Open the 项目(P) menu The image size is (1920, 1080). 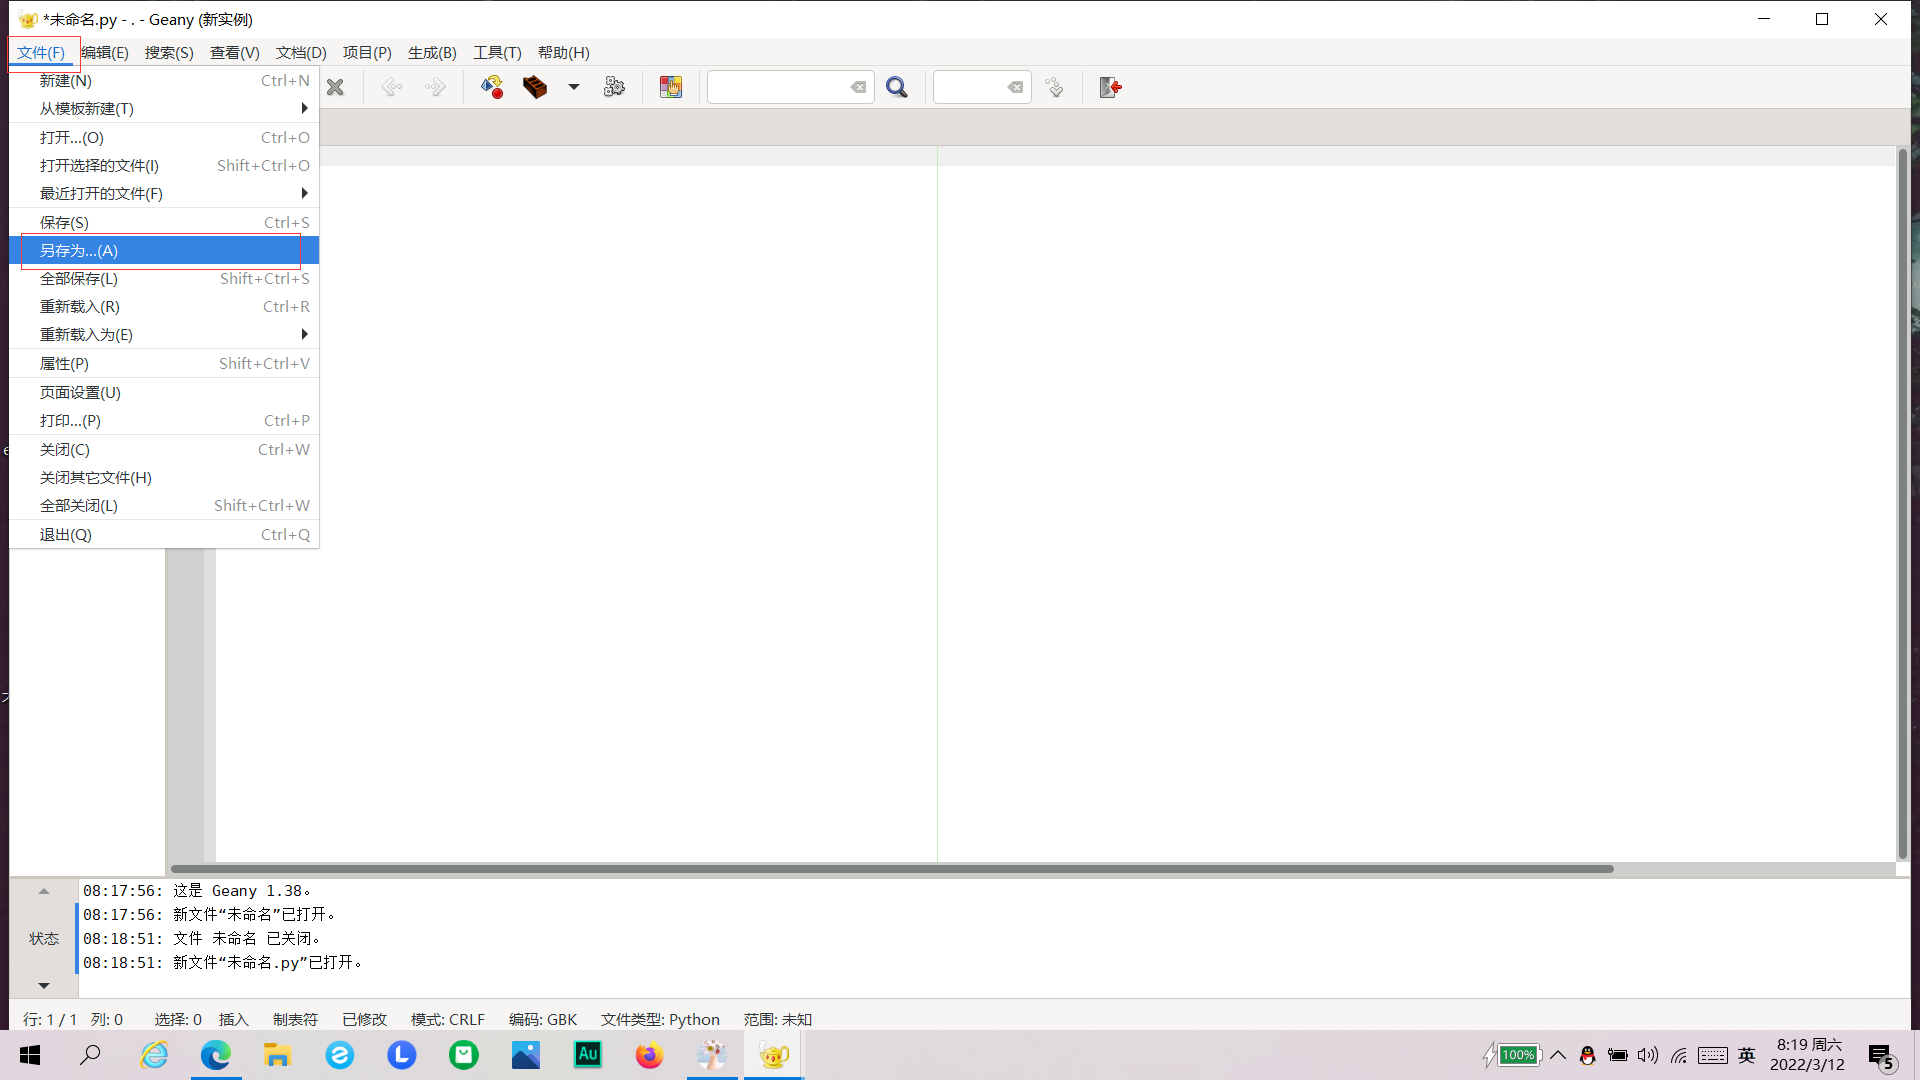click(367, 52)
